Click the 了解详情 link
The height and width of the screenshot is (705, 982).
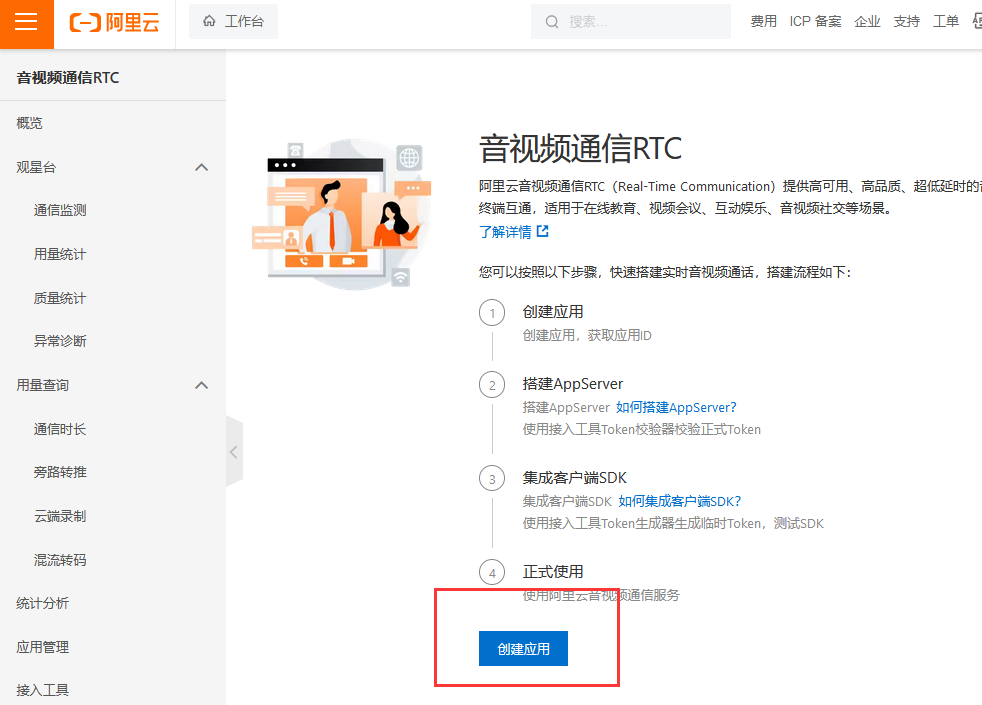coord(505,232)
